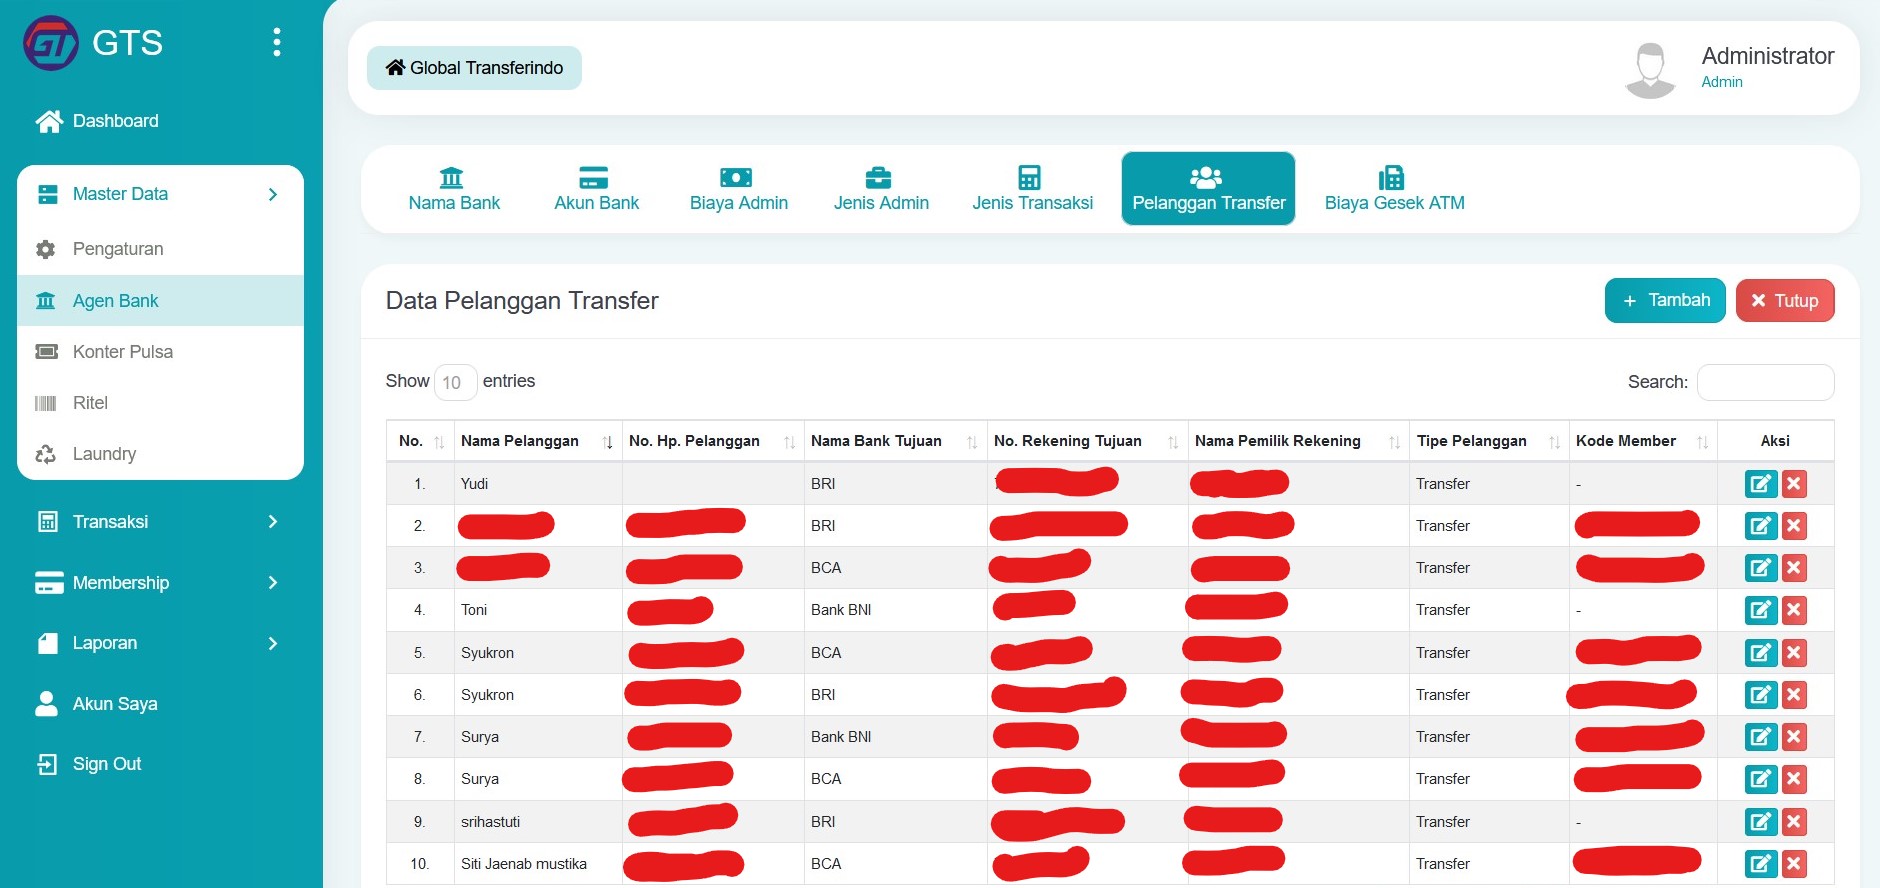The image size is (1880, 888).
Task: Expand the Laporan menu chevron
Action: click(x=273, y=643)
